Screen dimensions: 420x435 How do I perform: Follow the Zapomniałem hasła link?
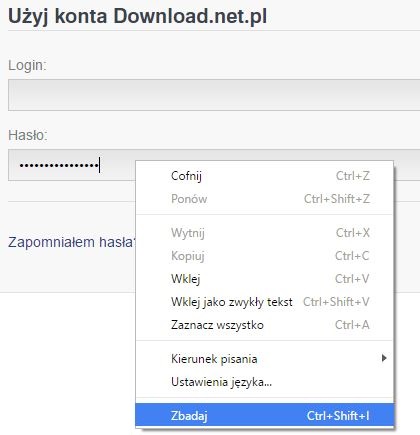coord(72,242)
